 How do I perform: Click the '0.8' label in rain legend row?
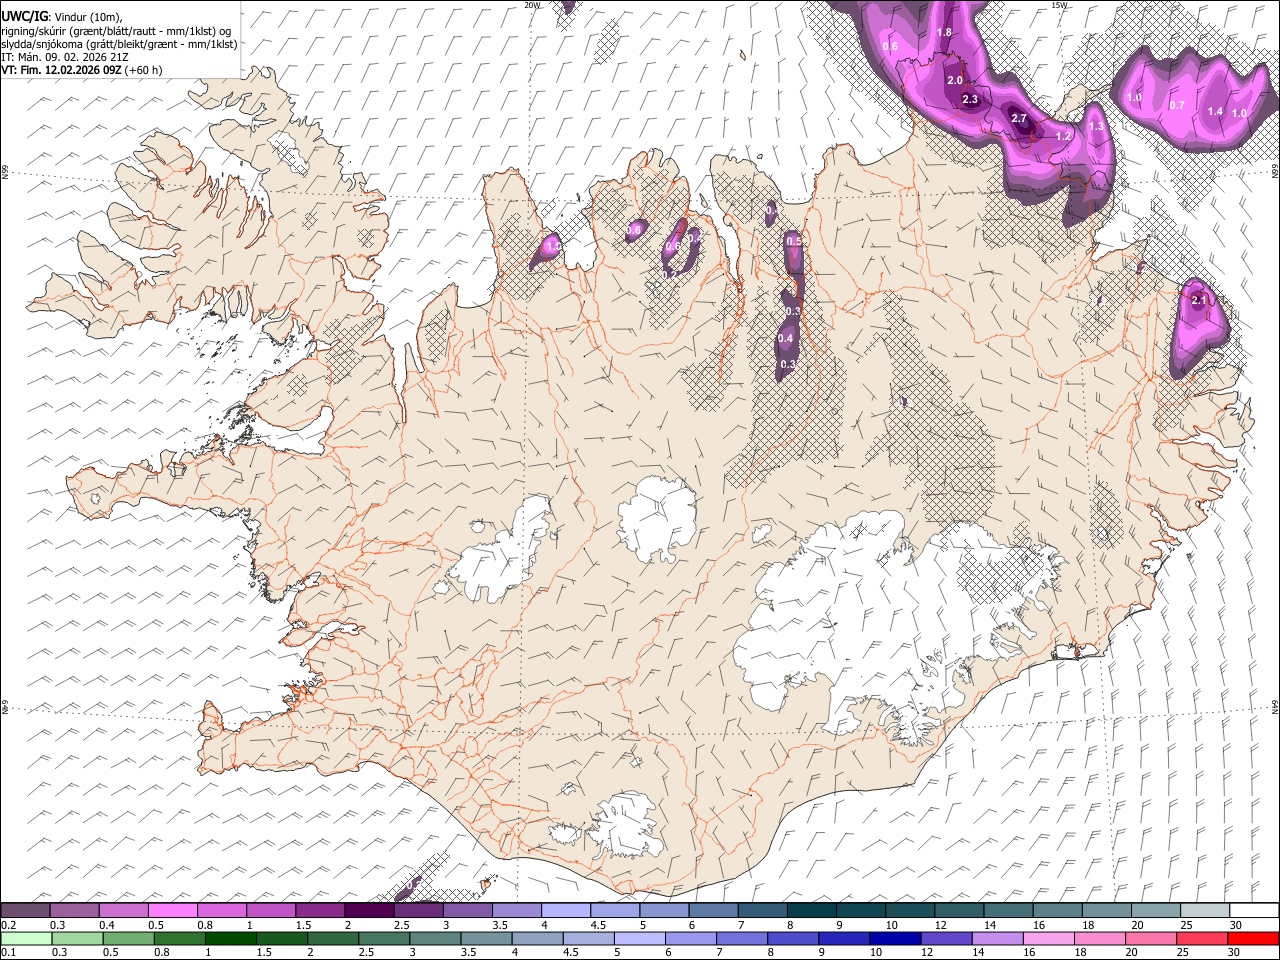[161, 952]
